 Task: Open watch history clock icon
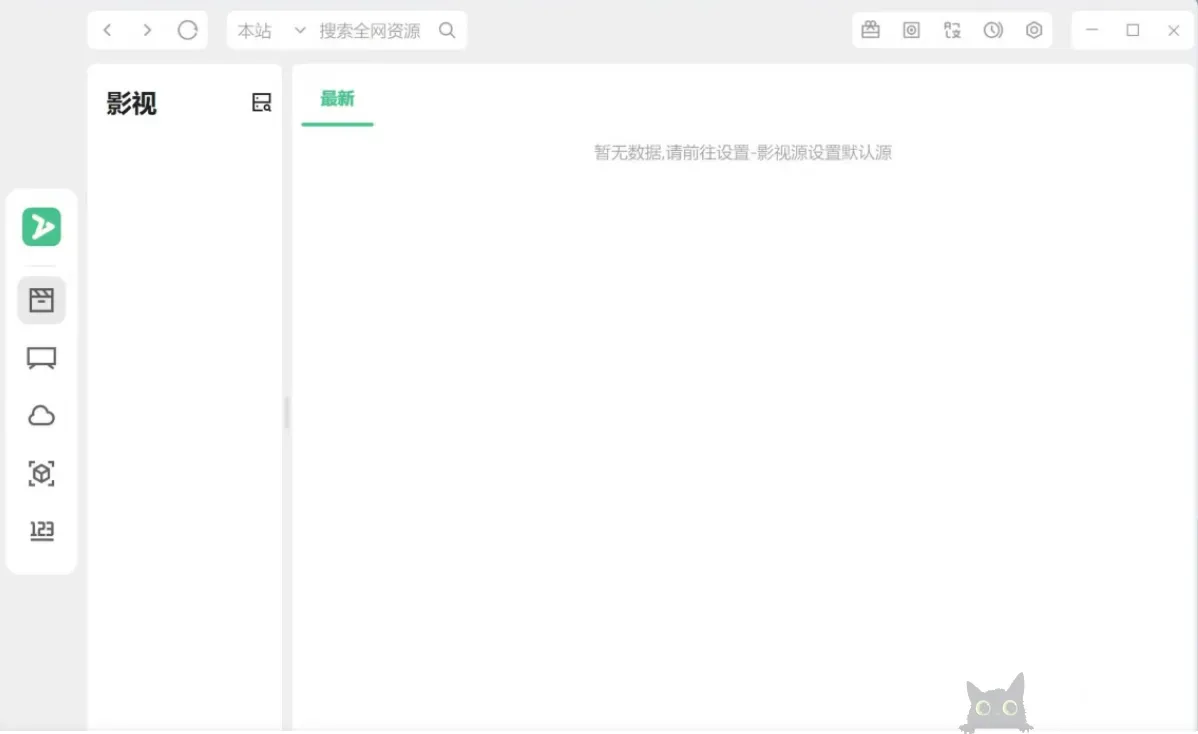pos(993,30)
